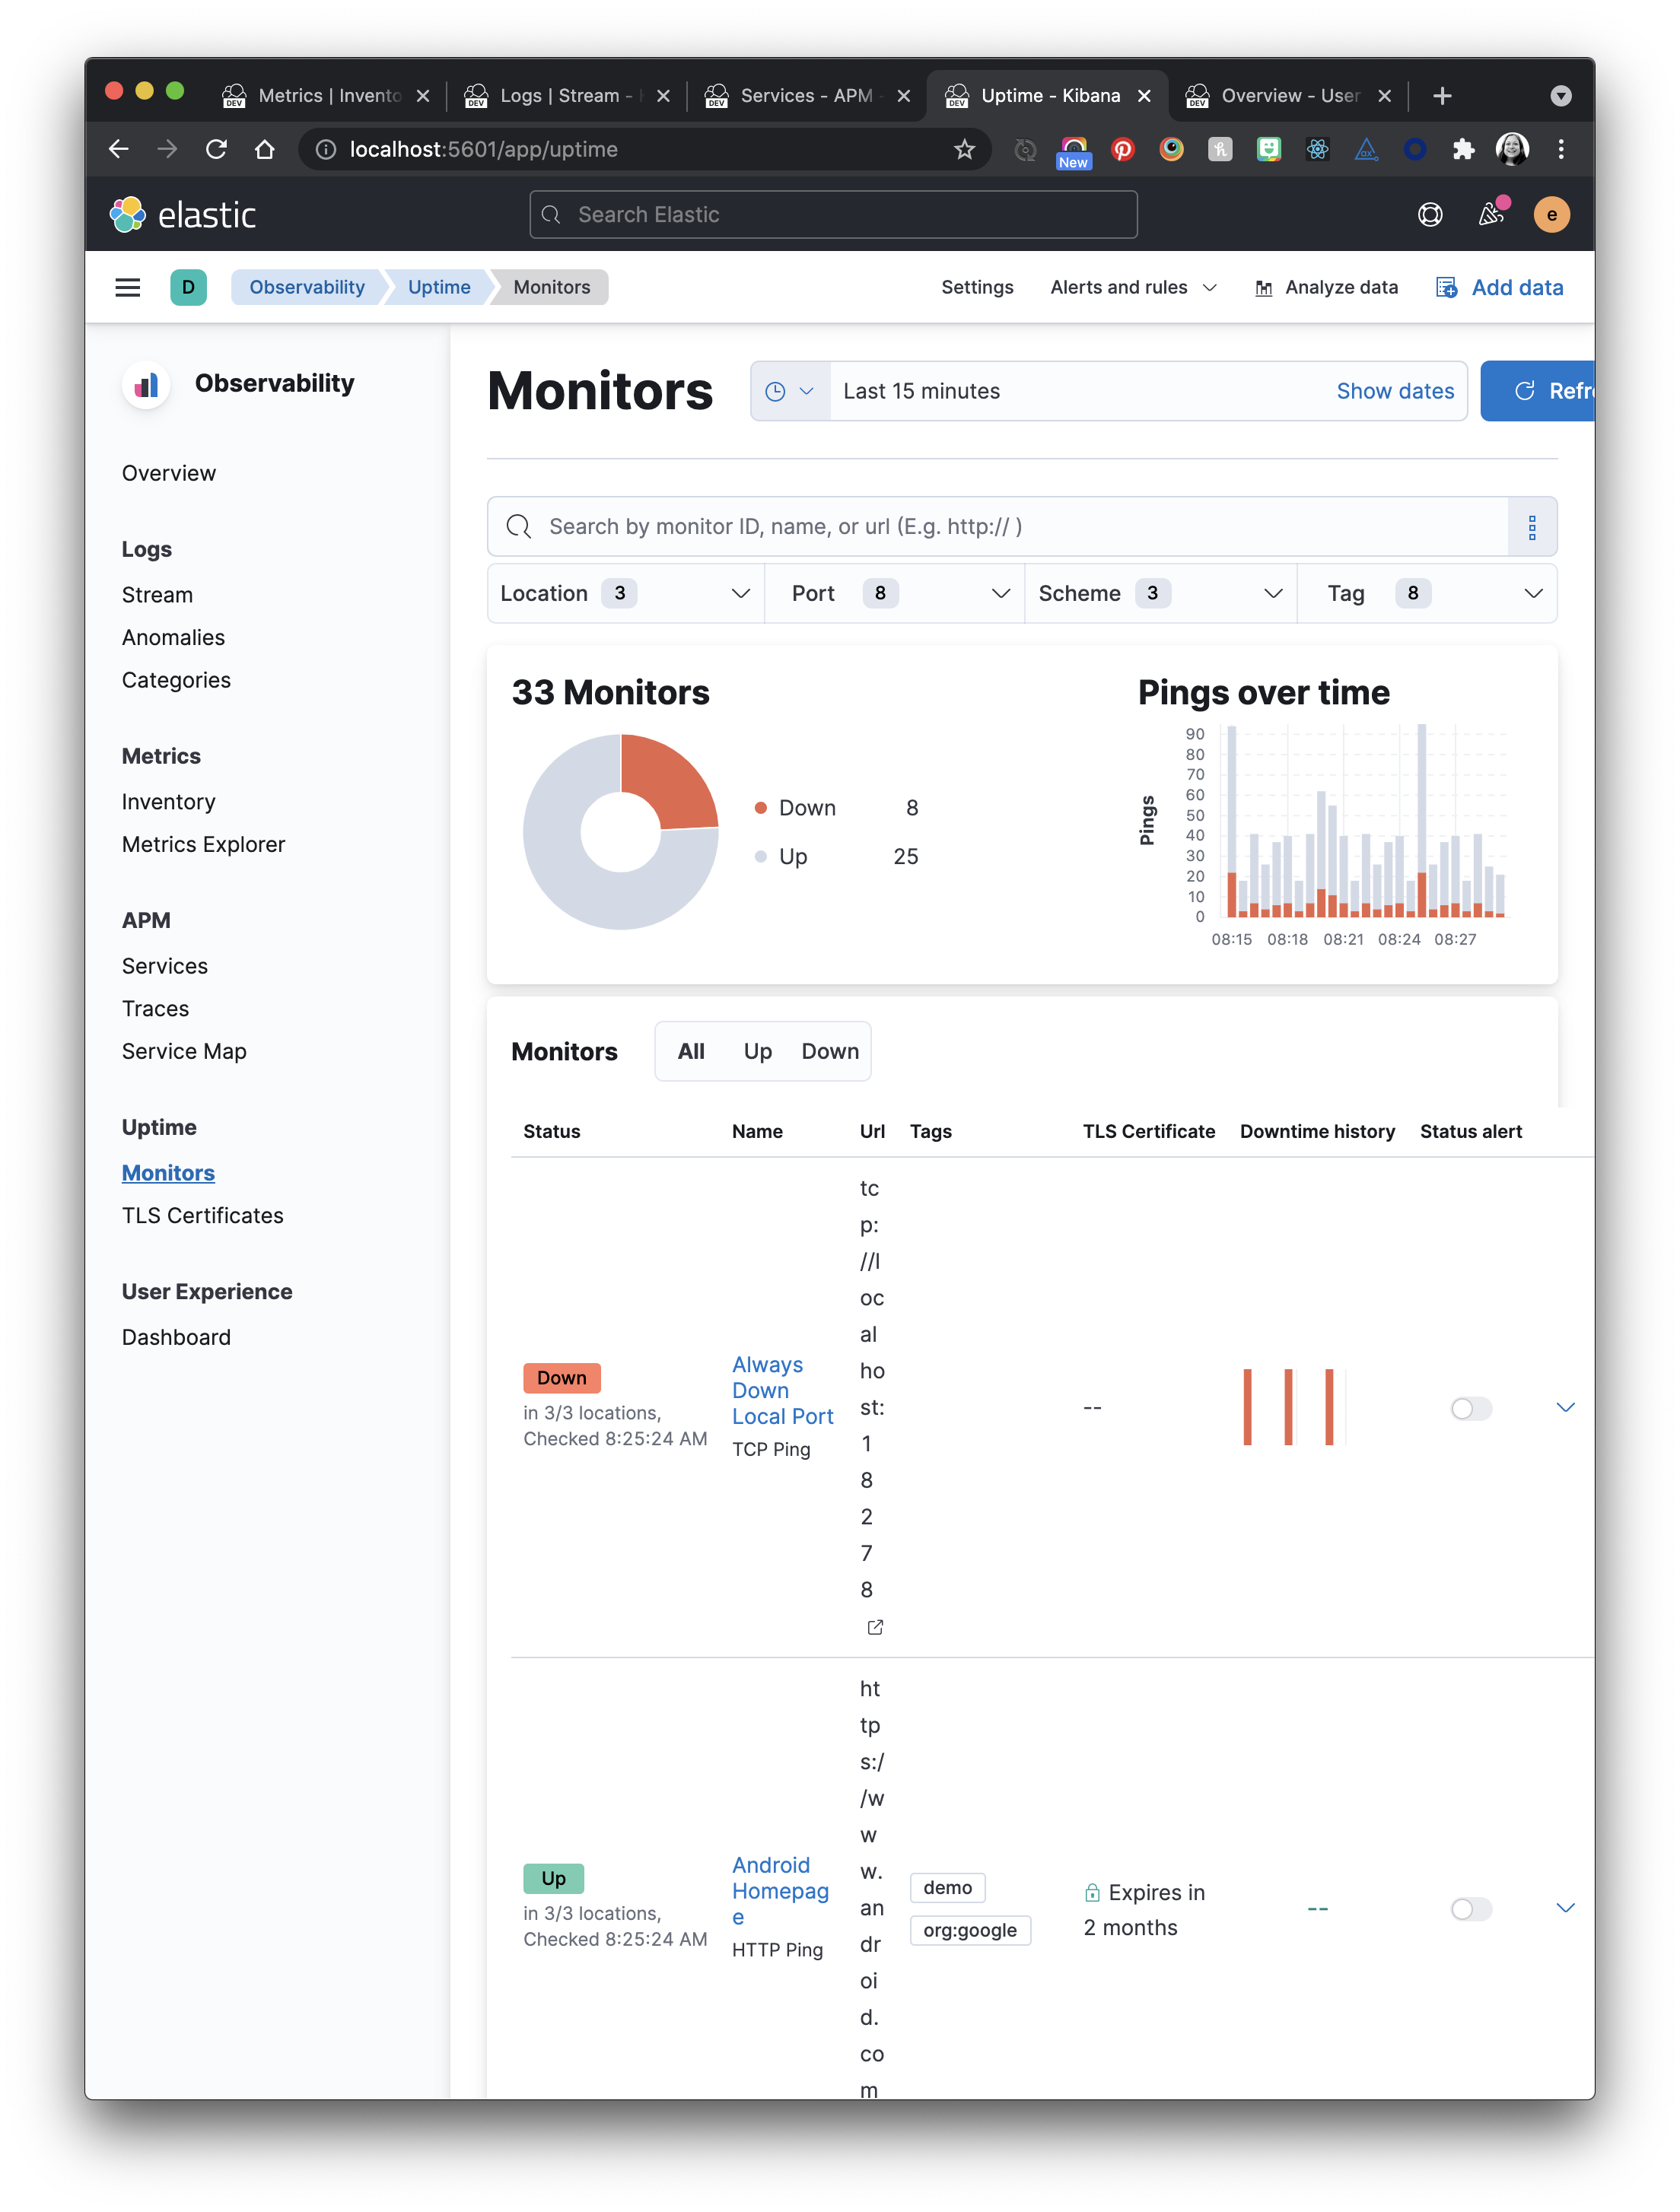This screenshot has width=1680, height=2212.
Task: Click the green D space avatar
Action: 188,287
